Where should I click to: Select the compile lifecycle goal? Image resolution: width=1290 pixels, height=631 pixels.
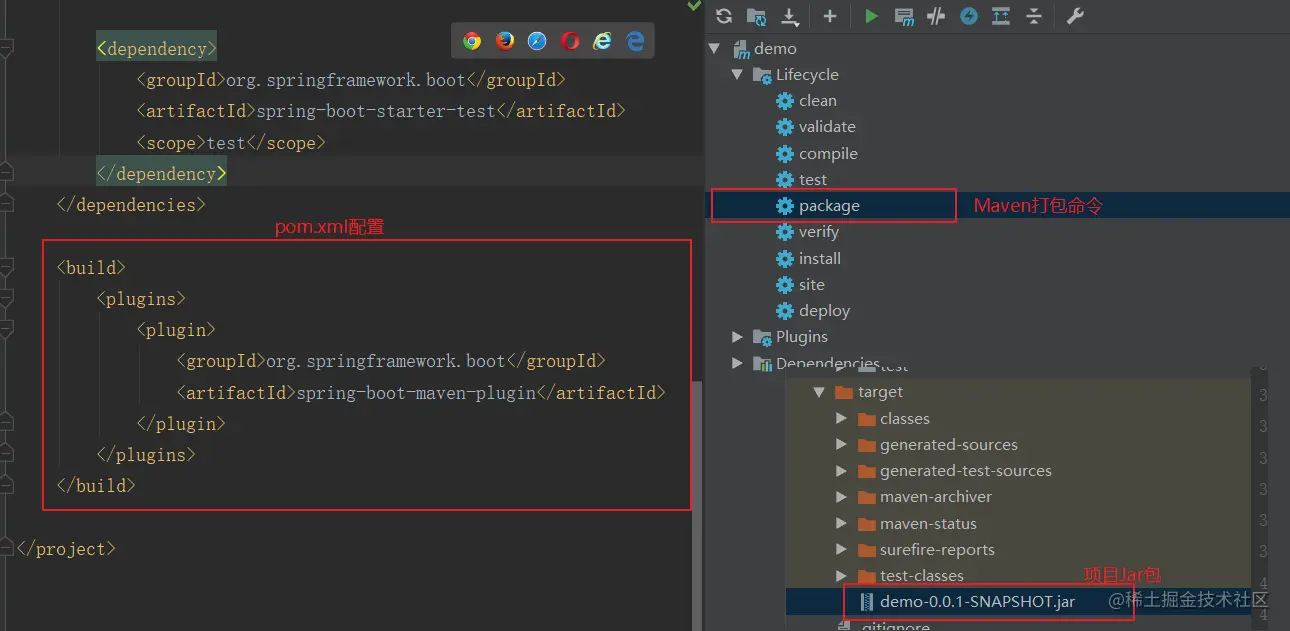[828, 153]
